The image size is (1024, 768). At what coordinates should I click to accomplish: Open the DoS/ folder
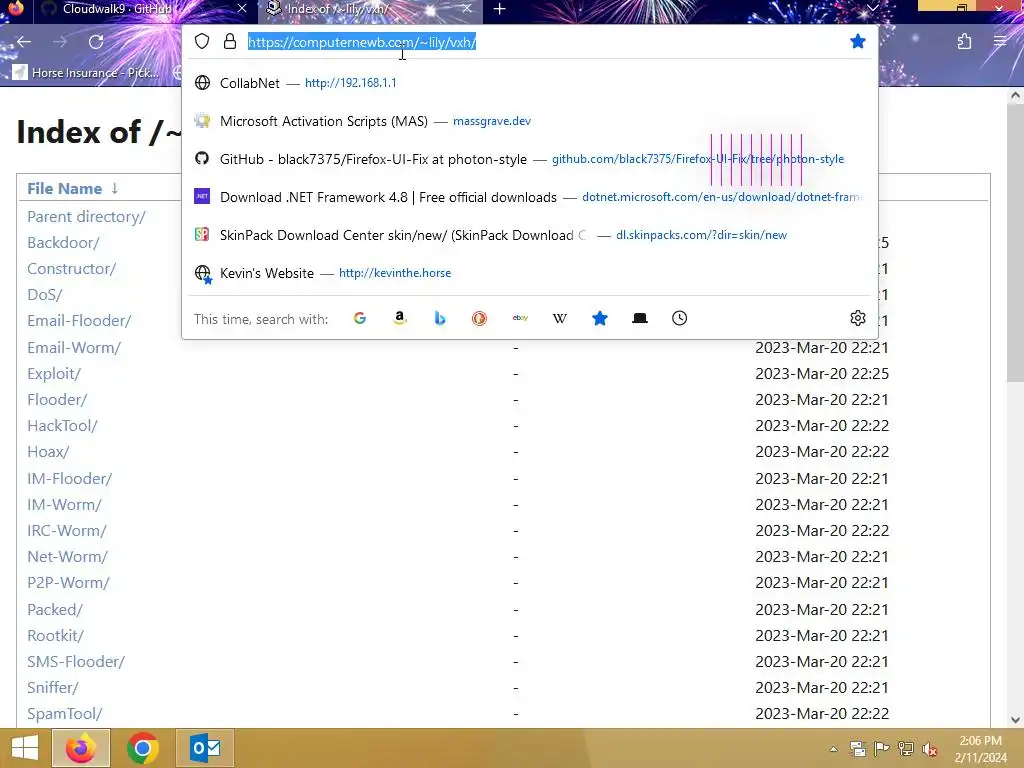(x=44, y=295)
